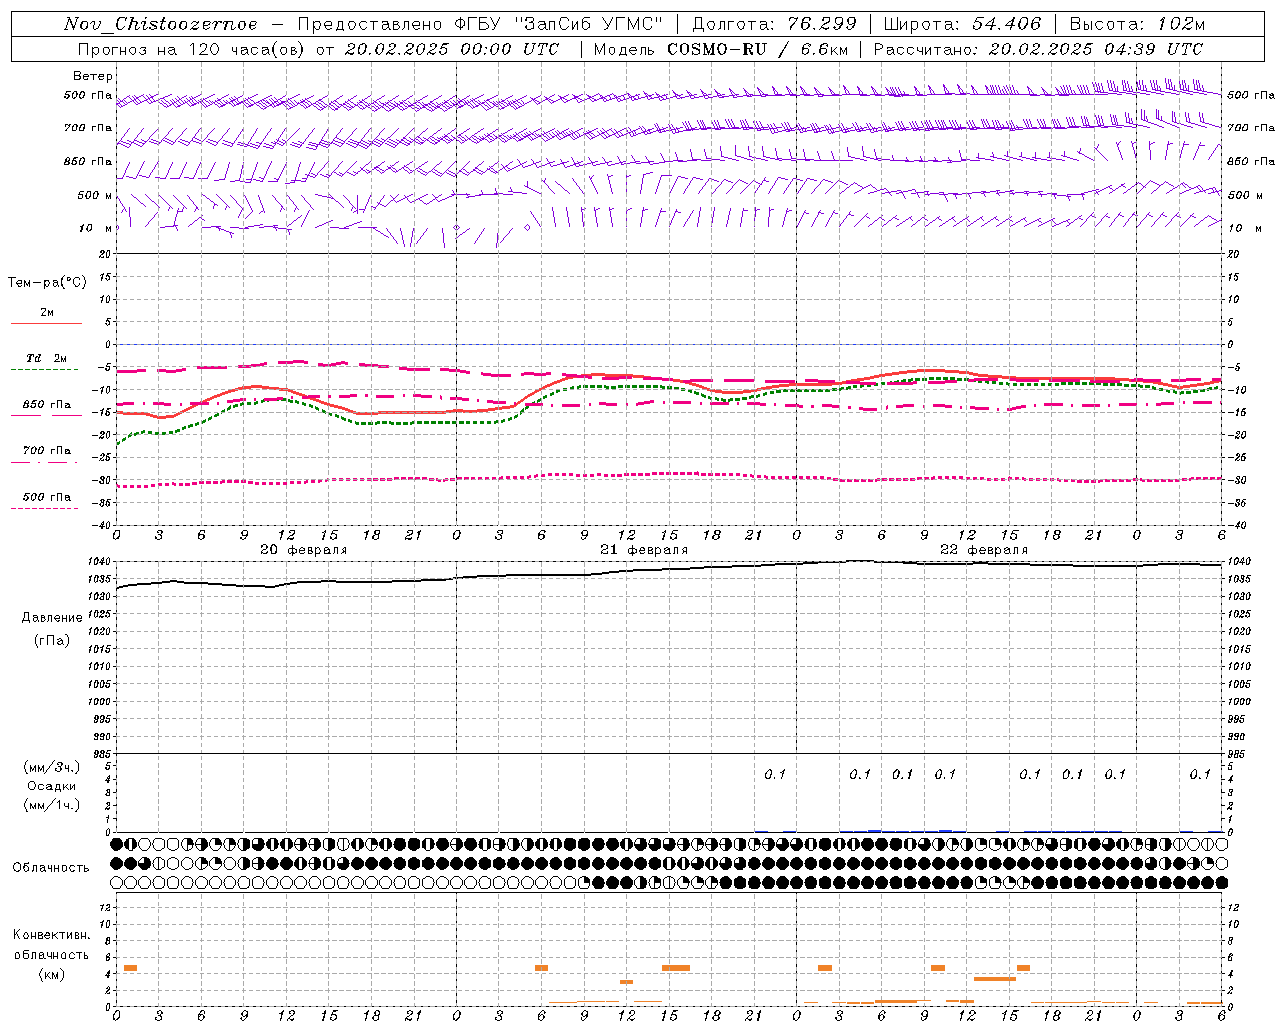
Task: Click the long orange convective bar at 15h on 21 февраля
Action: coord(676,968)
